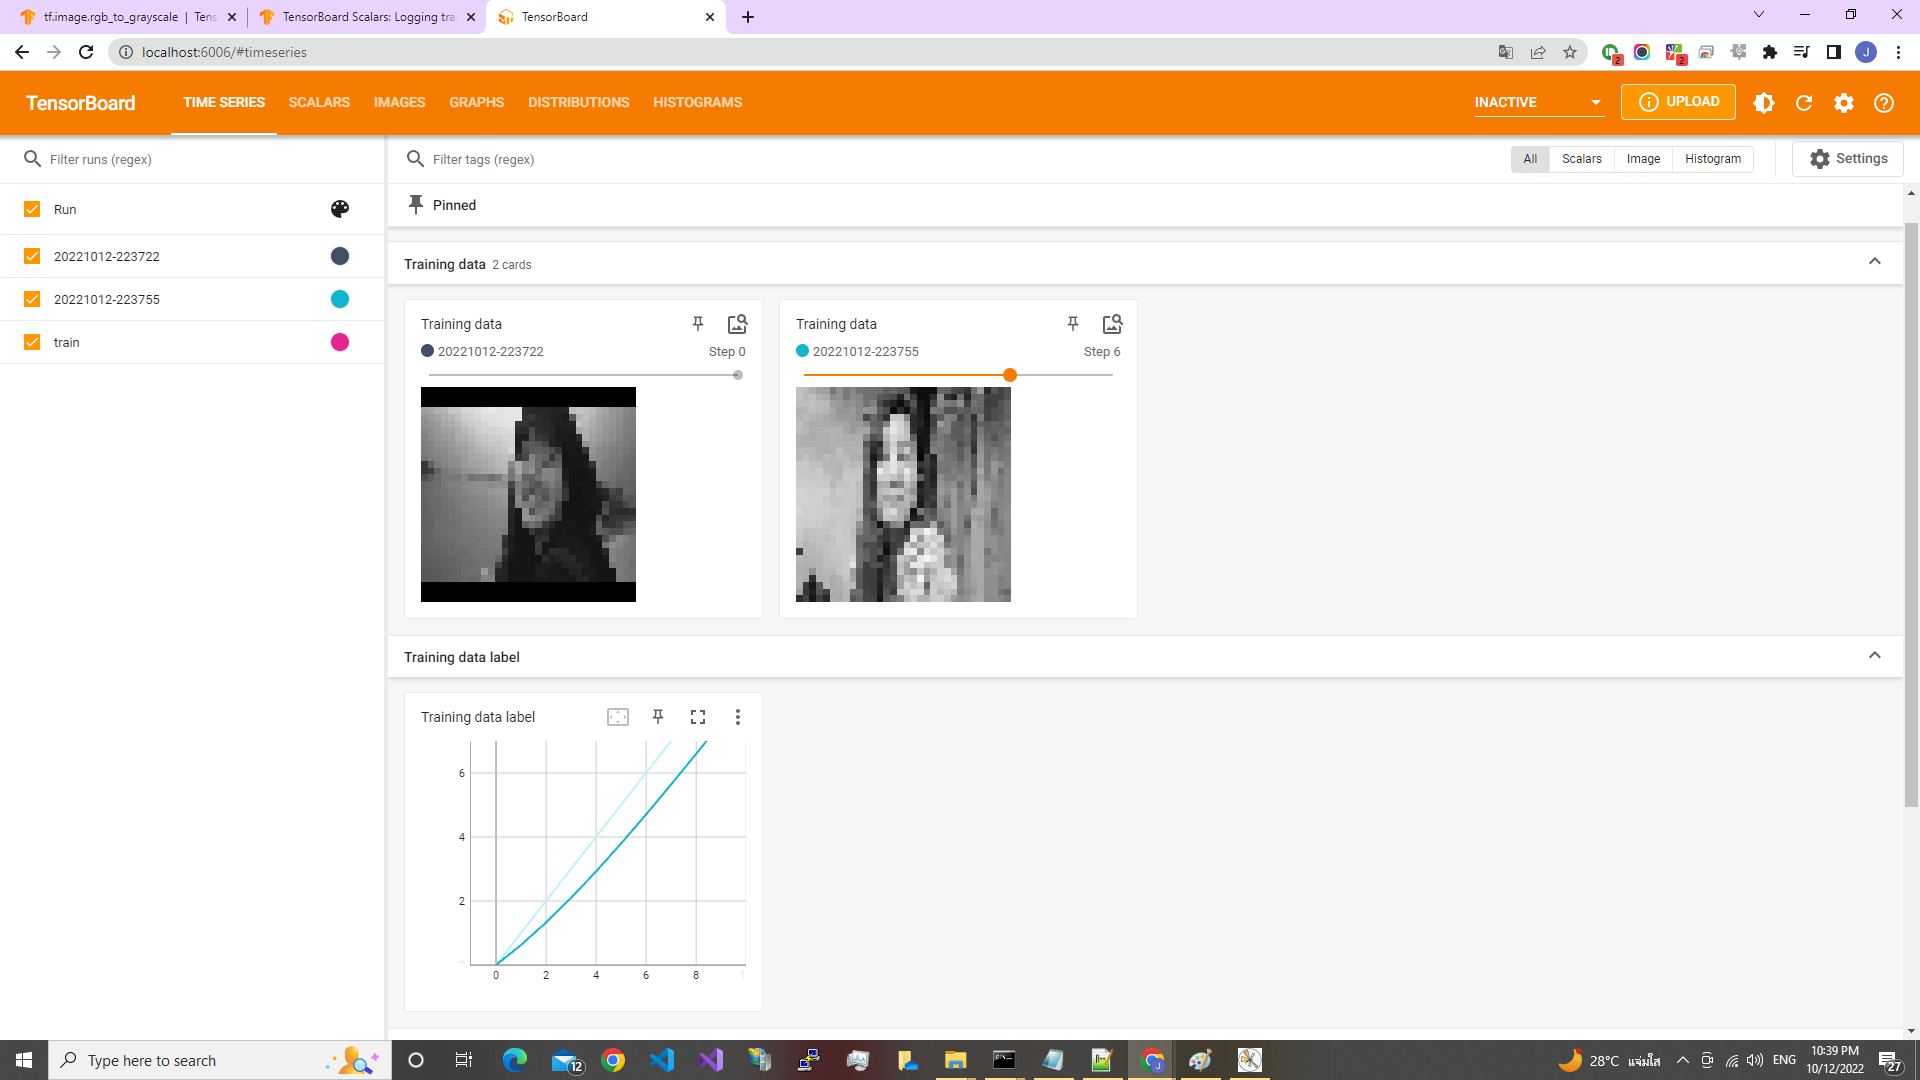This screenshot has width=1920, height=1080.
Task: Filter cards by Image type
Action: [1643, 159]
